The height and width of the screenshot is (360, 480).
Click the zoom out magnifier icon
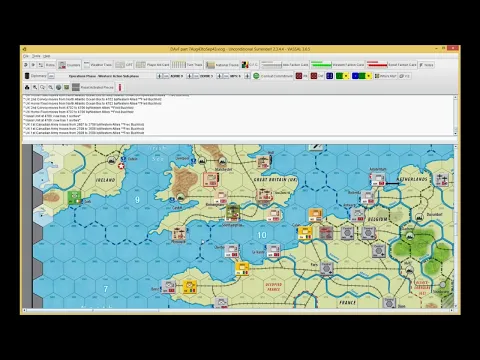[51, 87]
